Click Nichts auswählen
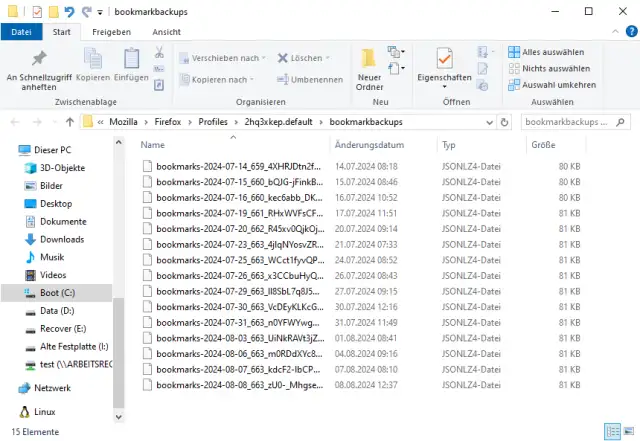 549,69
